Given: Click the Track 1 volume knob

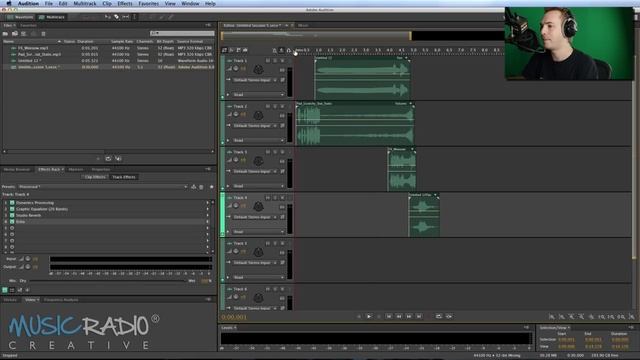Looking at the screenshot, I should [236, 69].
